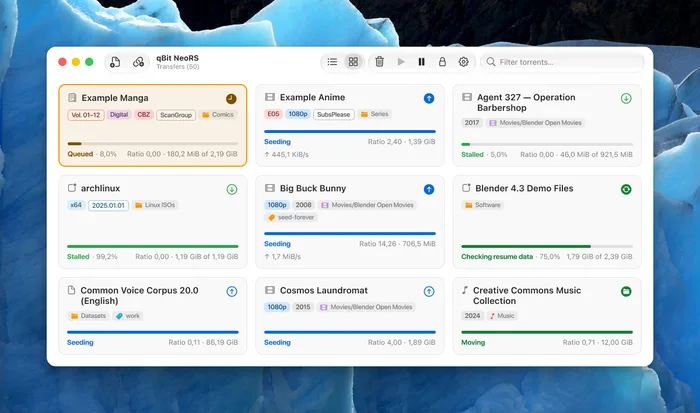Click the 2008 tag on Big Buck Bunny
Image resolution: width=700 pixels, height=413 pixels.
[304, 205]
